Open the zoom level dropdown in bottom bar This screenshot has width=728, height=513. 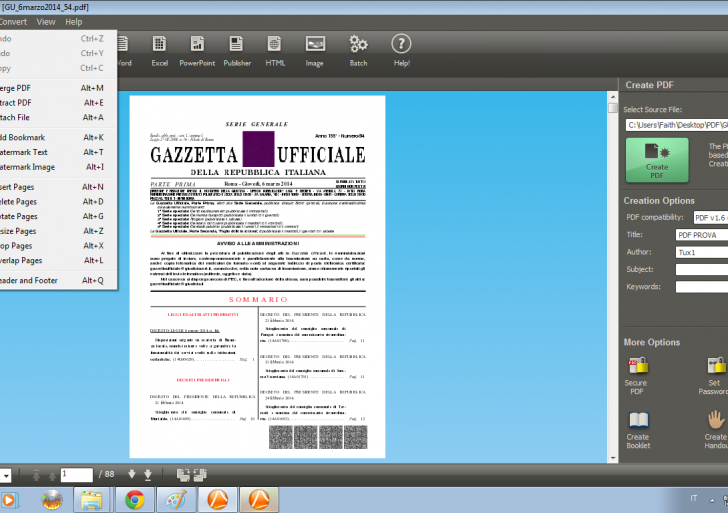click(5, 474)
